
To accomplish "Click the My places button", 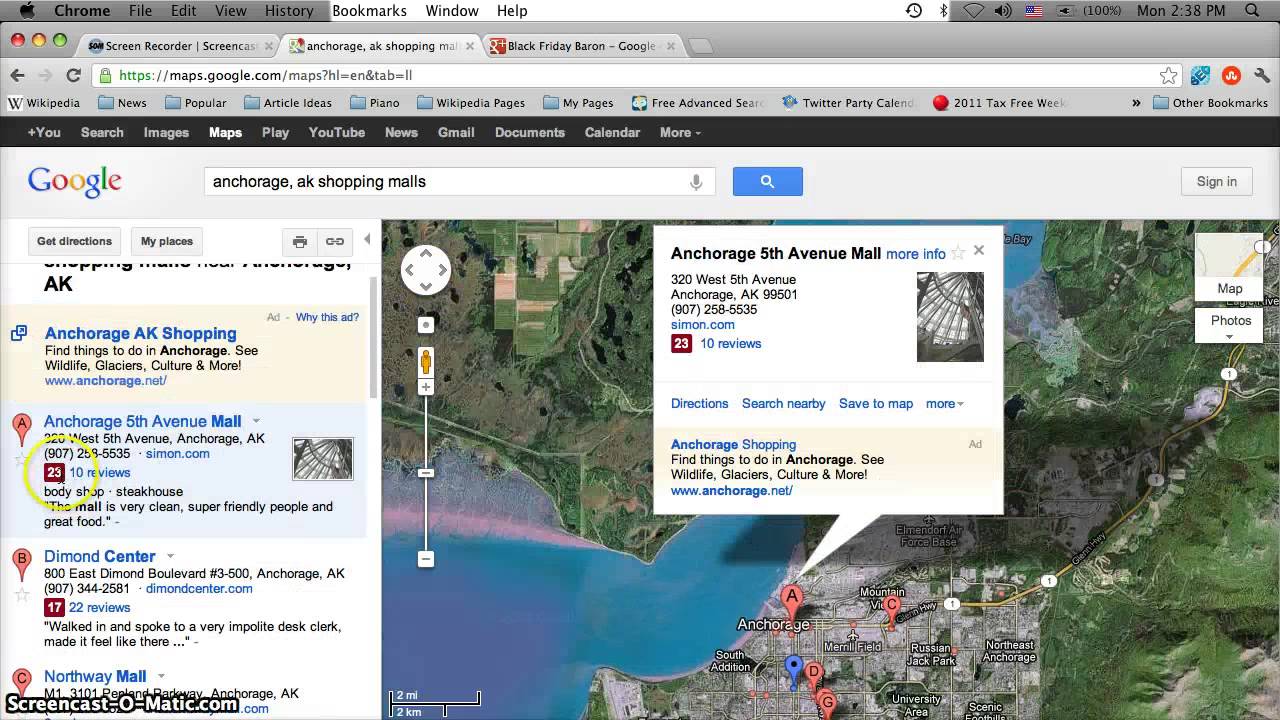I will 166,241.
